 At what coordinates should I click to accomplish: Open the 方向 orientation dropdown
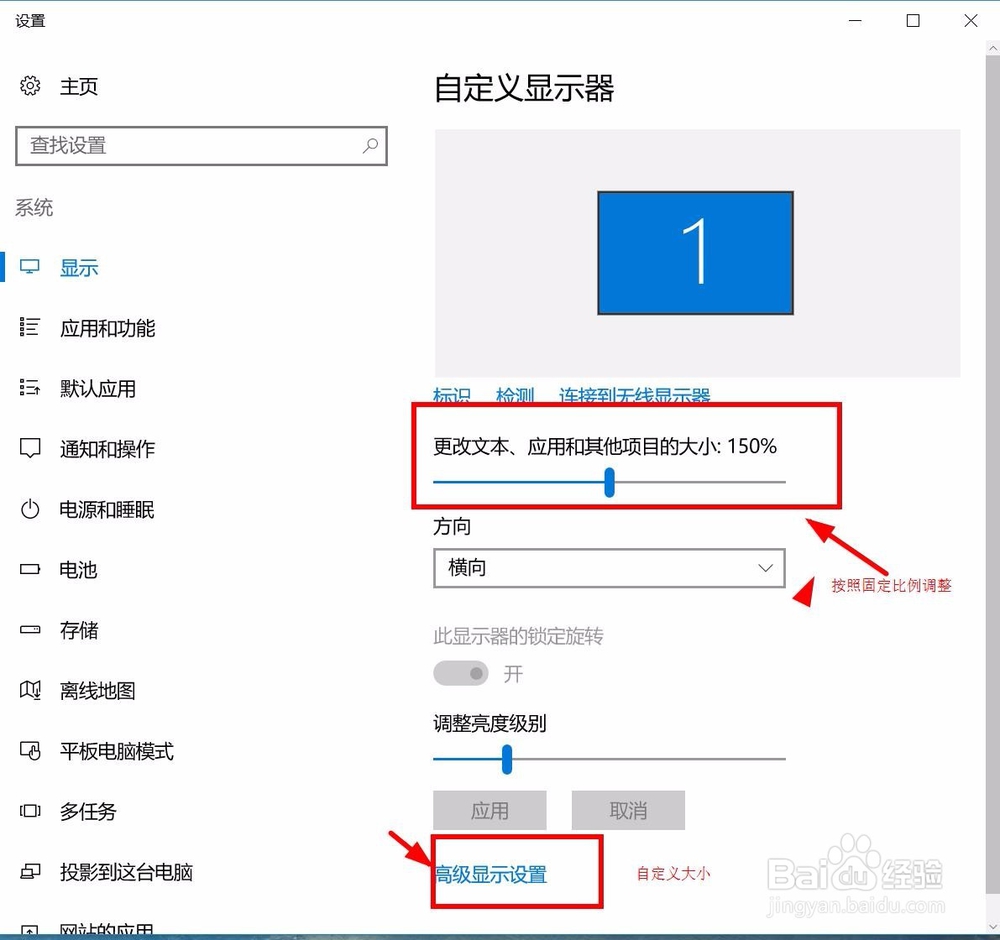point(608,568)
